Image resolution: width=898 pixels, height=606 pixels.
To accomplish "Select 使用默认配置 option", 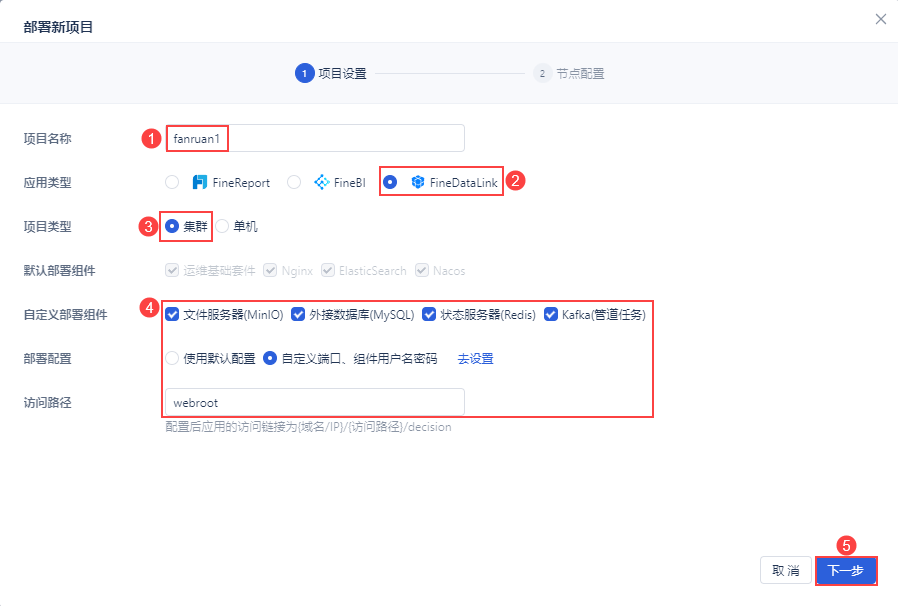I will 172,359.
